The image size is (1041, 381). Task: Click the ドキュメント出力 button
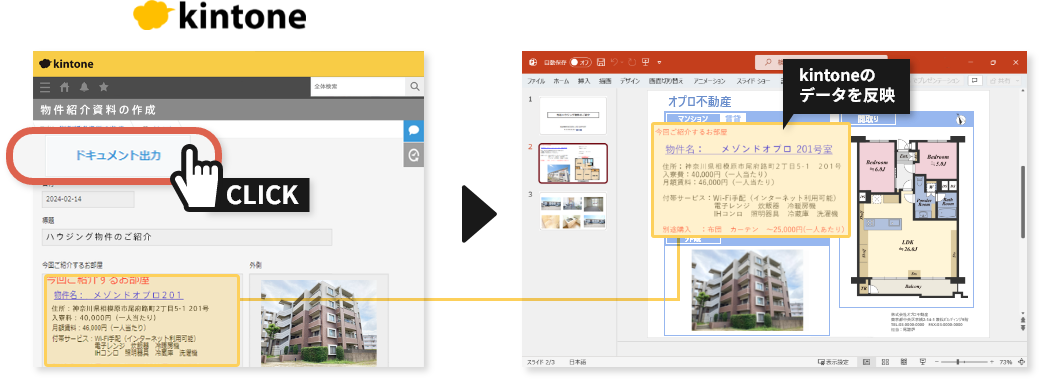118,156
